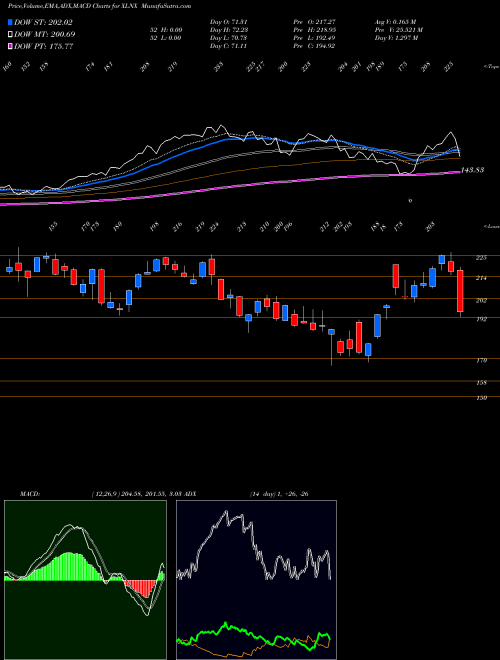
Task: Click the blue DOW ST legend swatch
Action: 10,22
